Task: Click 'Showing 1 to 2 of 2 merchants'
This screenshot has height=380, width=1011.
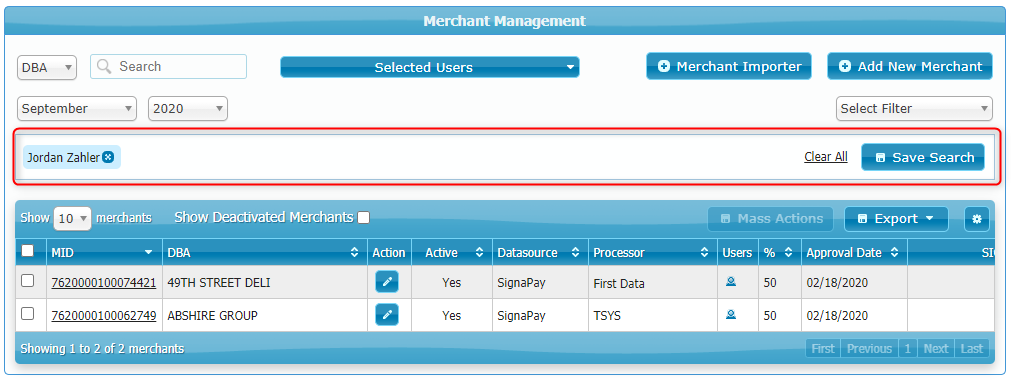Action: (x=102, y=349)
